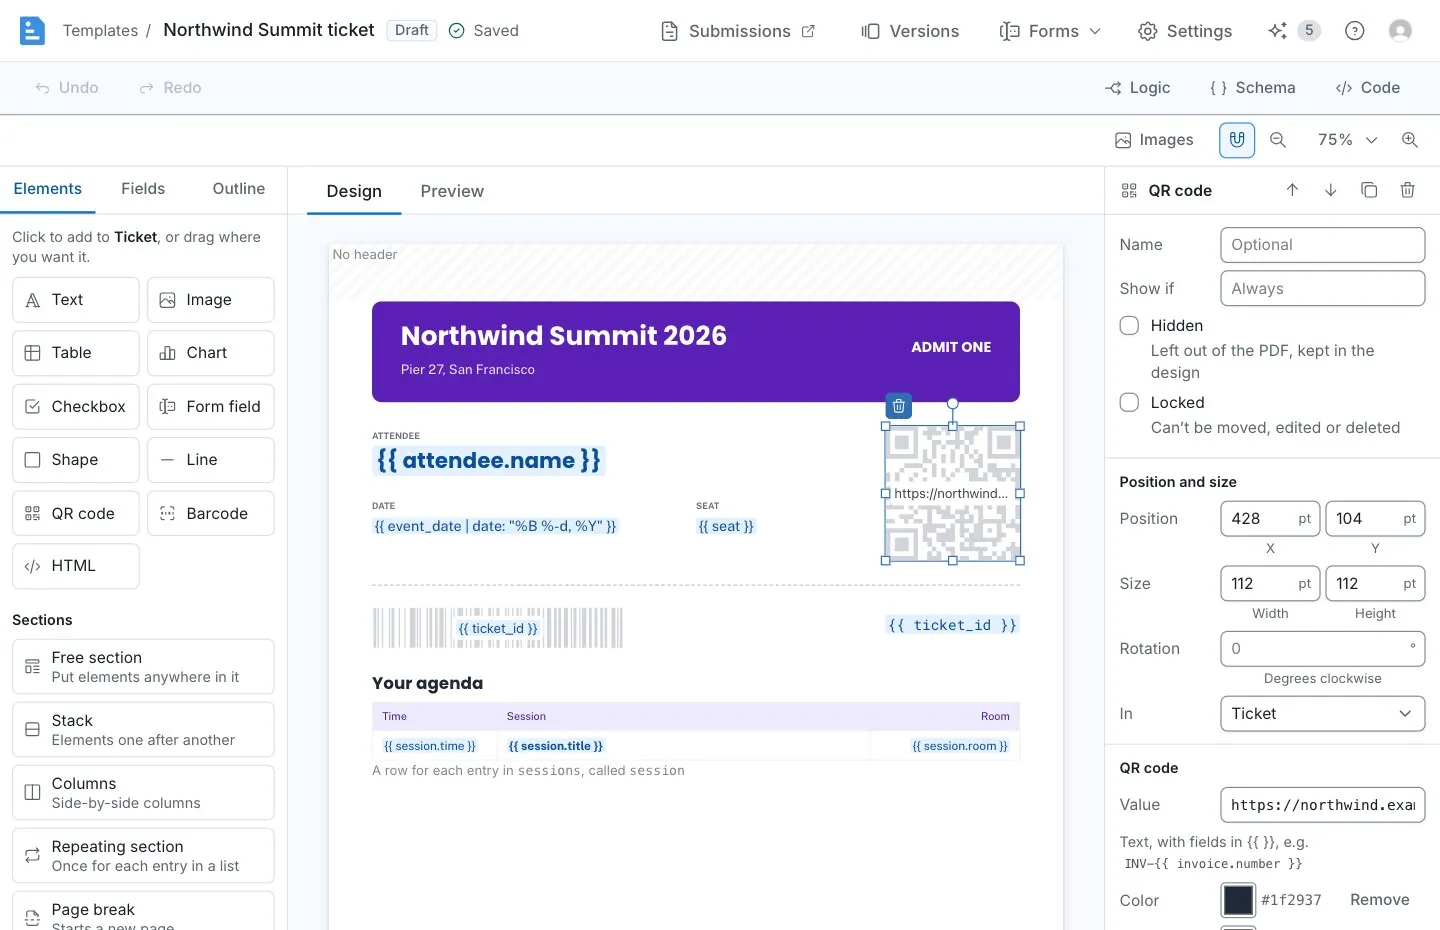Move QR code element up
This screenshot has width=1440, height=930.
point(1292,190)
